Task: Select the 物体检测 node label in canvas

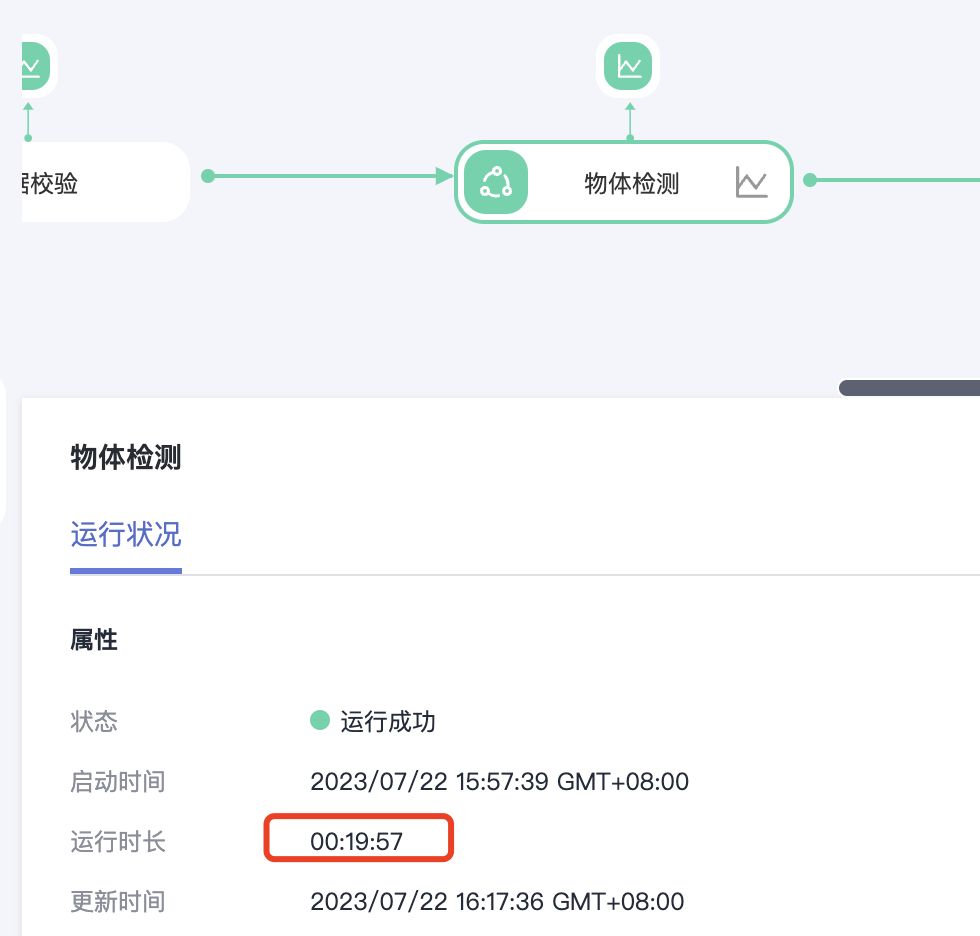Action: coord(631,183)
